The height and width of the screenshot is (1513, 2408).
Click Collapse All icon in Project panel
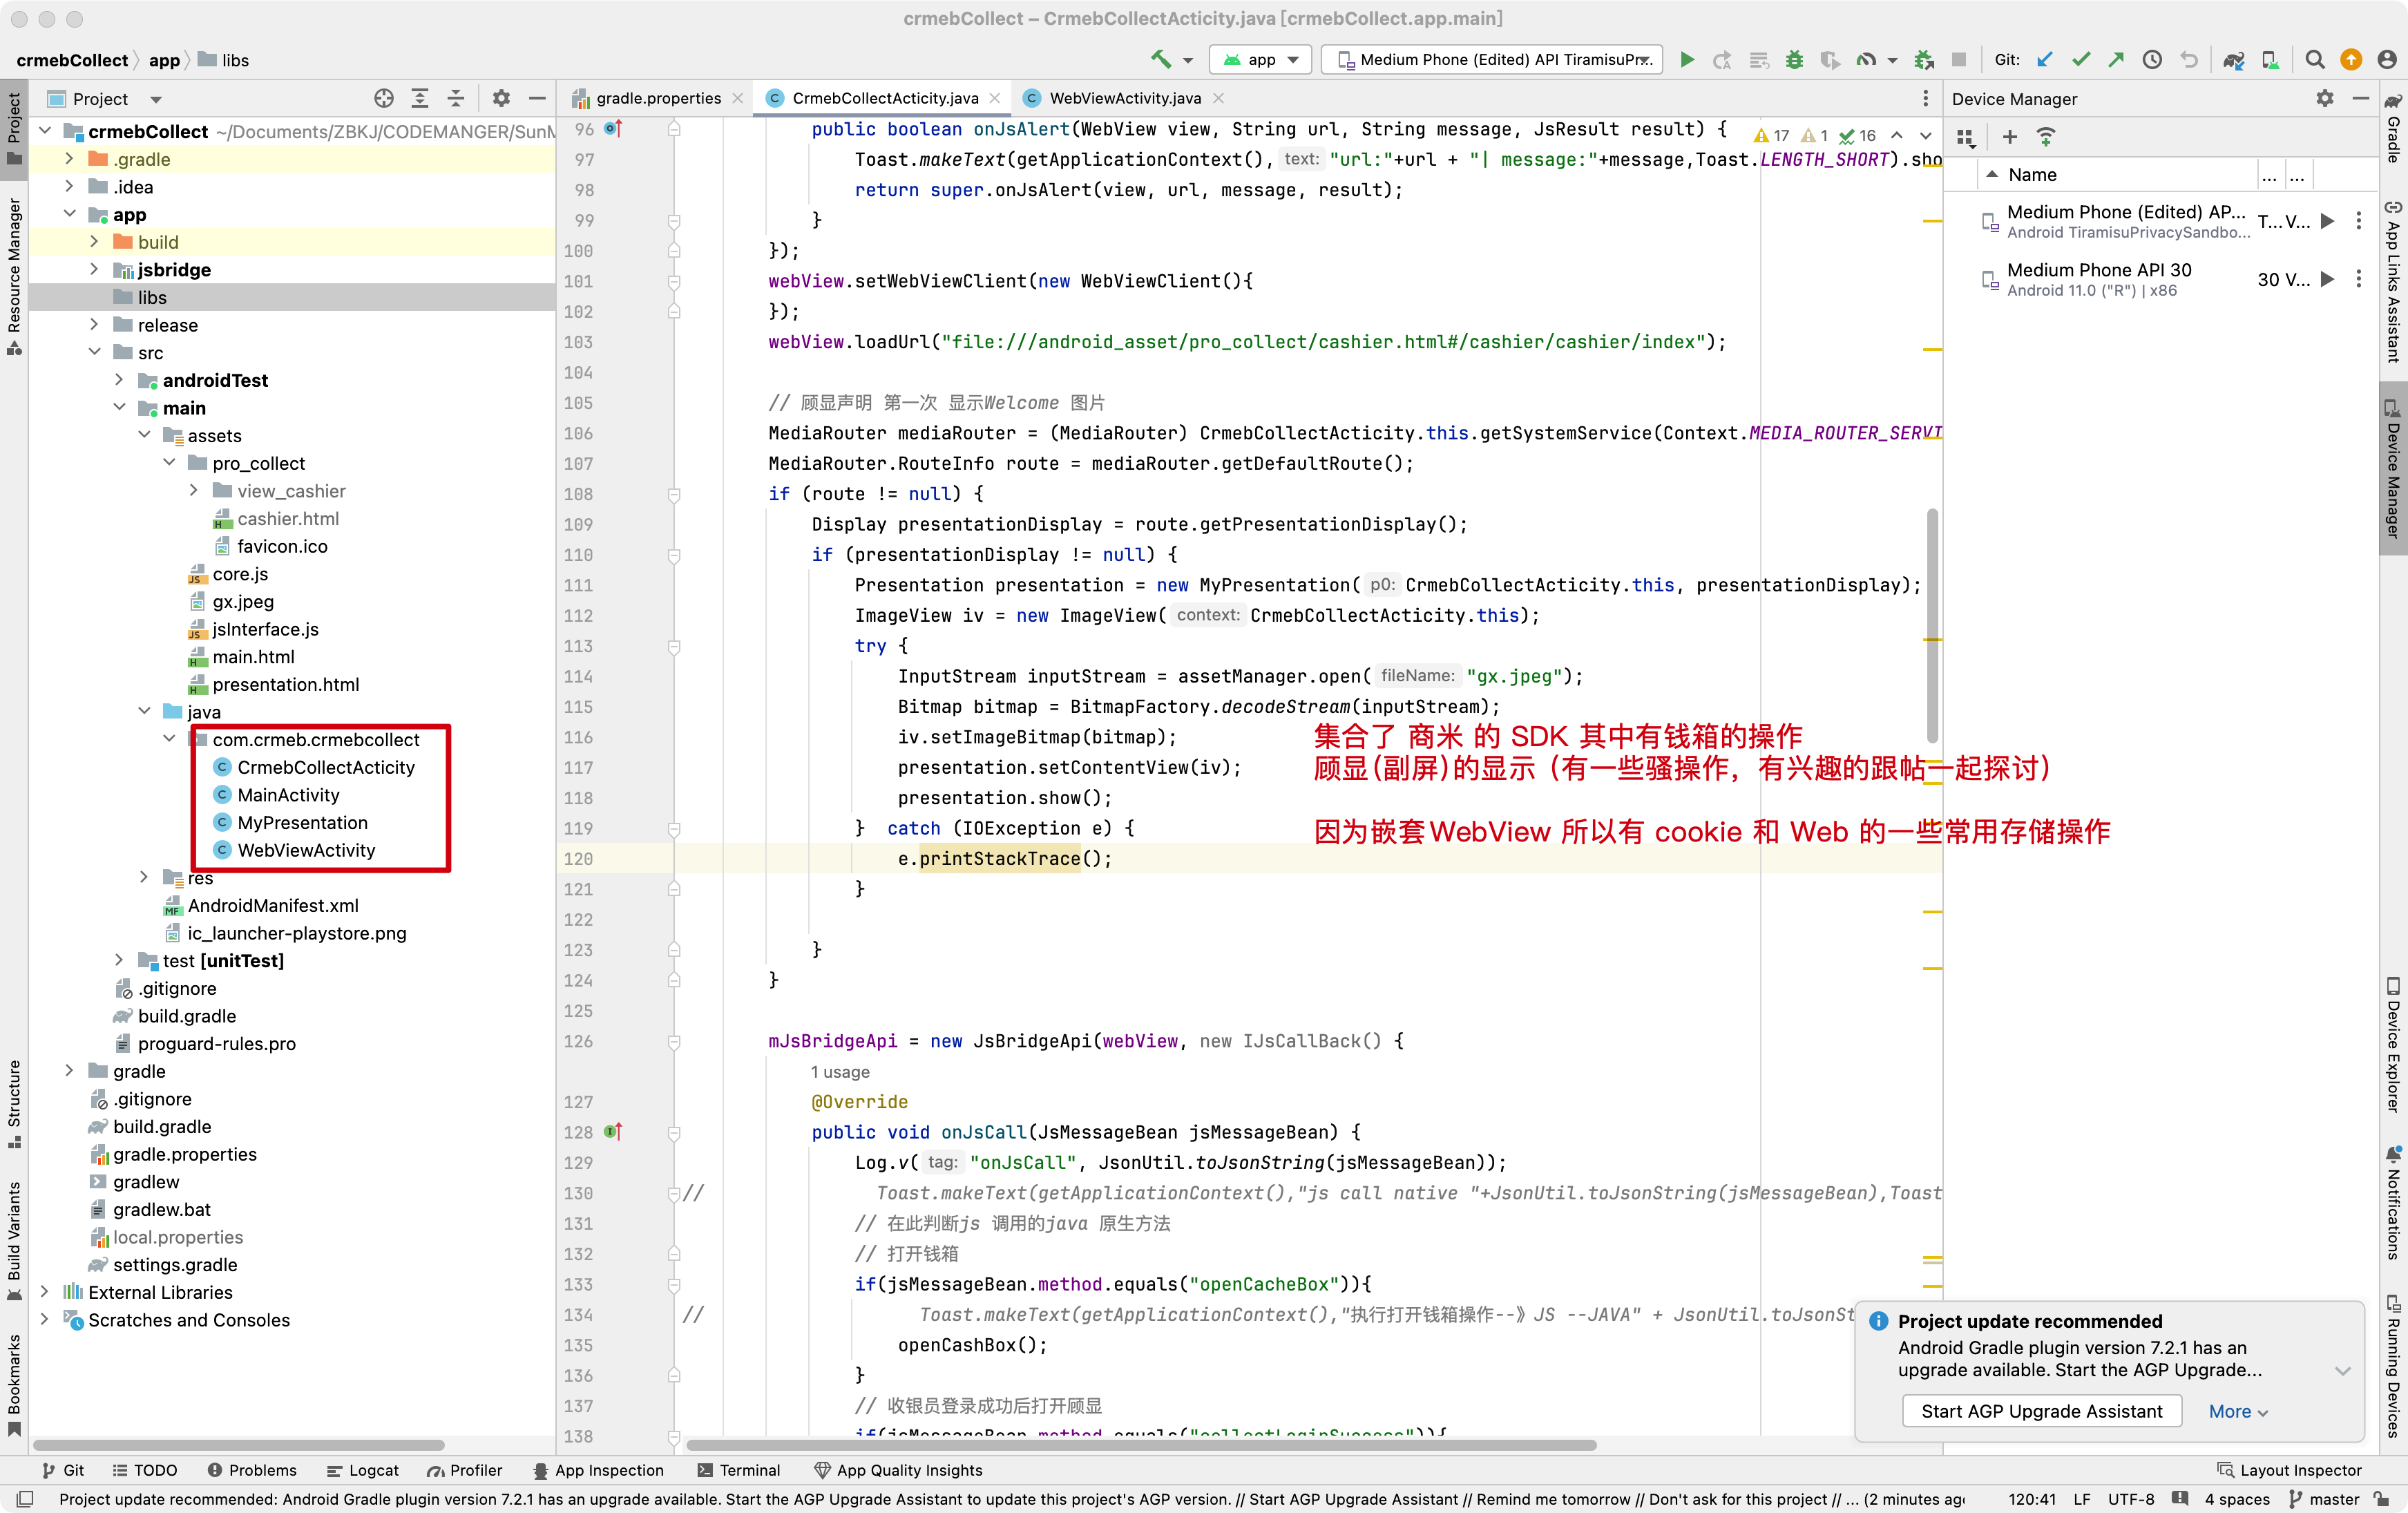[456, 98]
